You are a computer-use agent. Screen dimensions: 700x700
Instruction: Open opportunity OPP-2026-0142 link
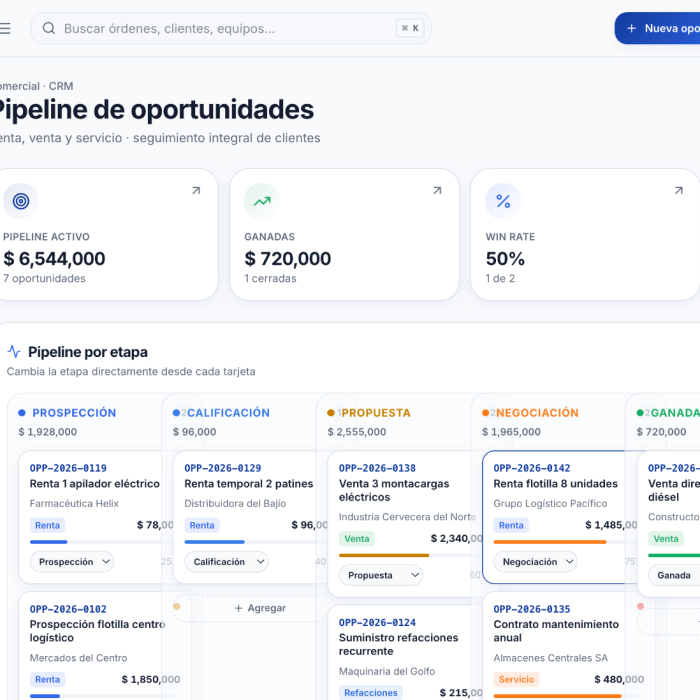coord(532,468)
